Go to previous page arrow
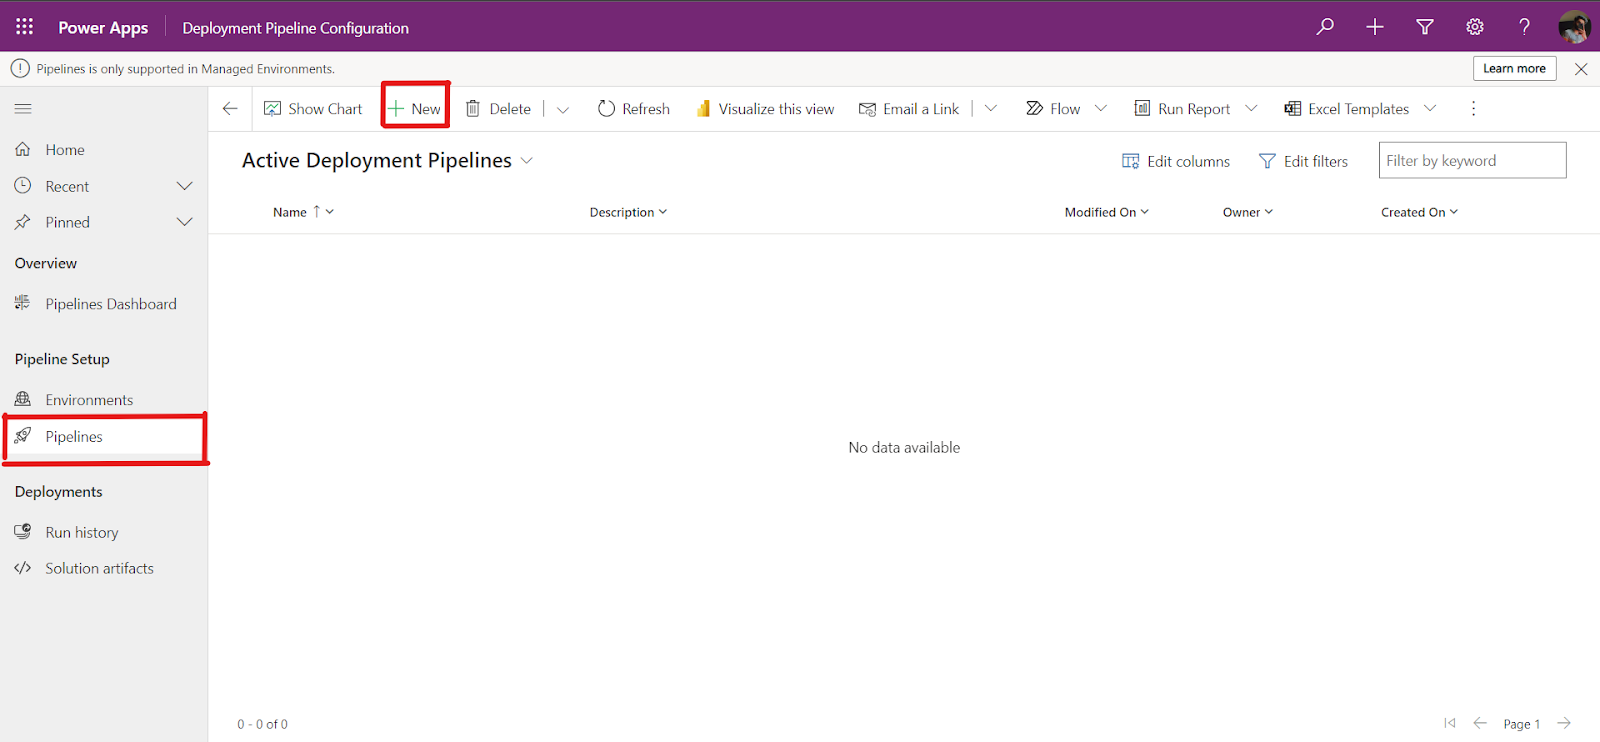 pyautogui.click(x=1481, y=723)
